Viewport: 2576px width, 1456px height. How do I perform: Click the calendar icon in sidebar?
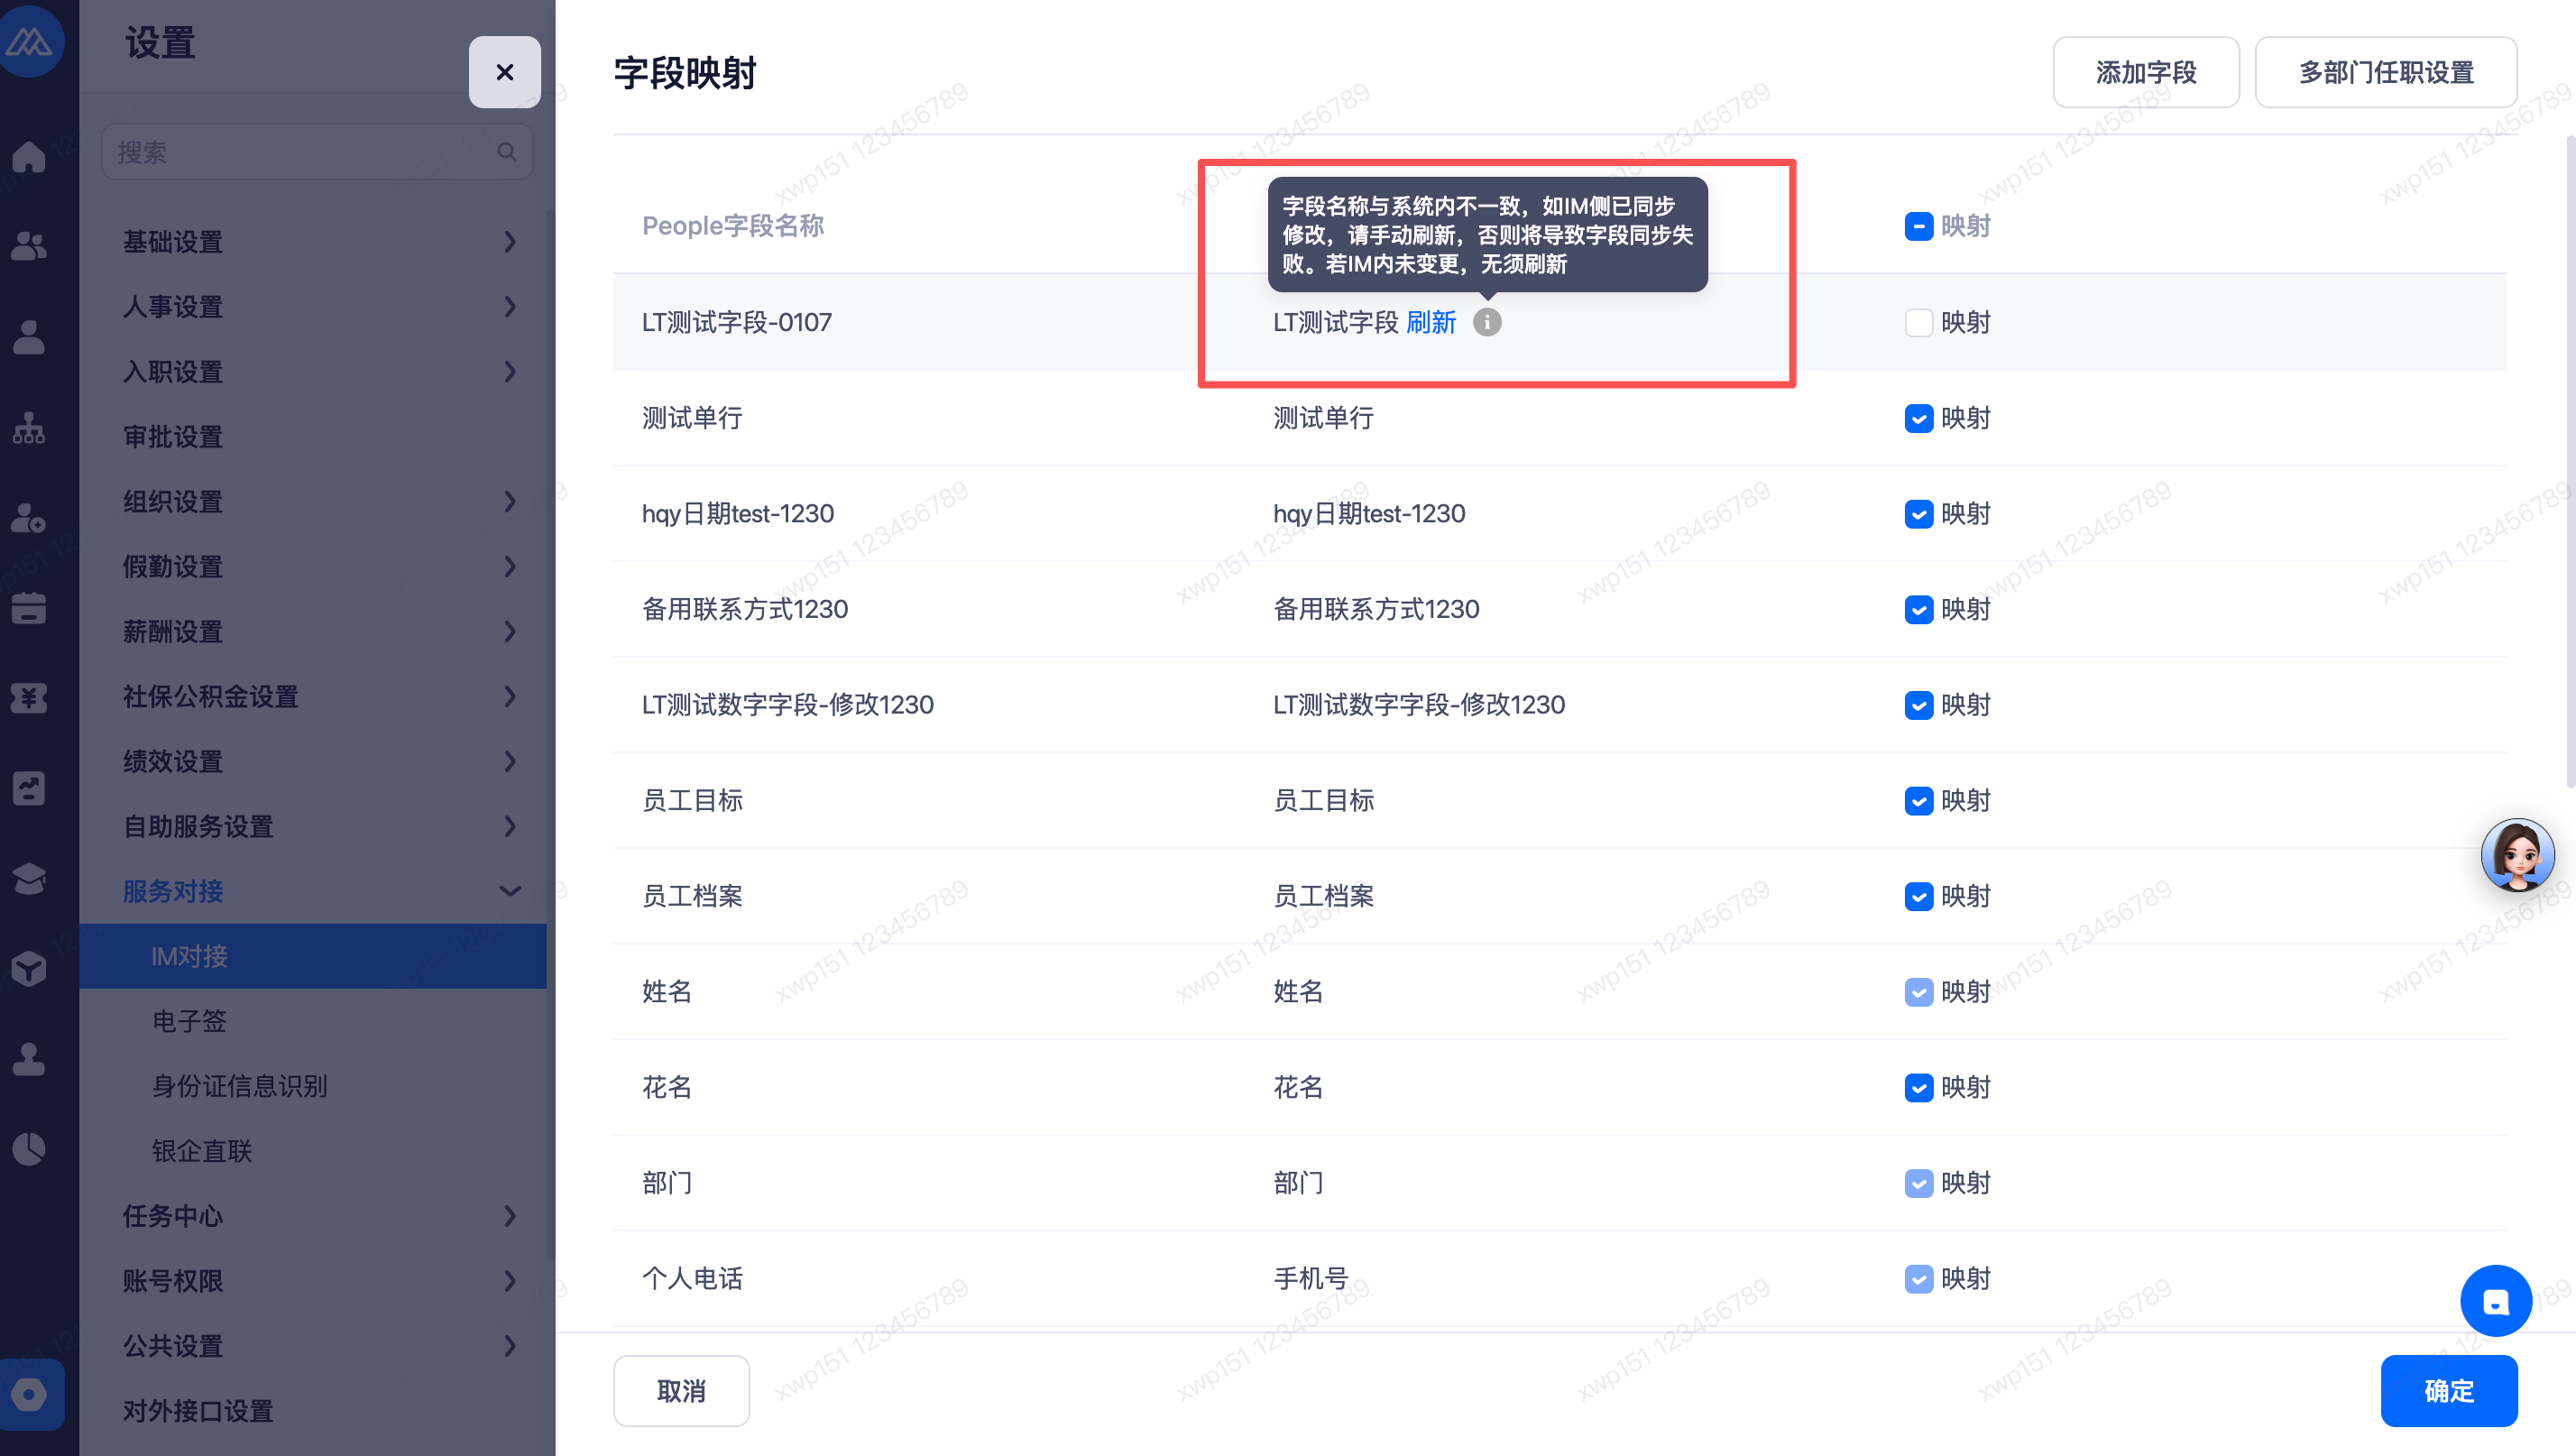[29, 607]
